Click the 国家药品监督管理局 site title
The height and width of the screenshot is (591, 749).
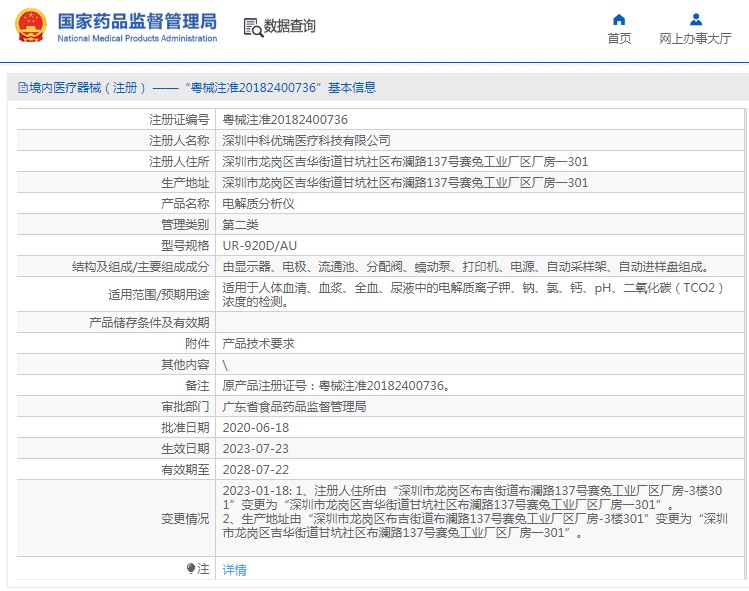click(136, 20)
